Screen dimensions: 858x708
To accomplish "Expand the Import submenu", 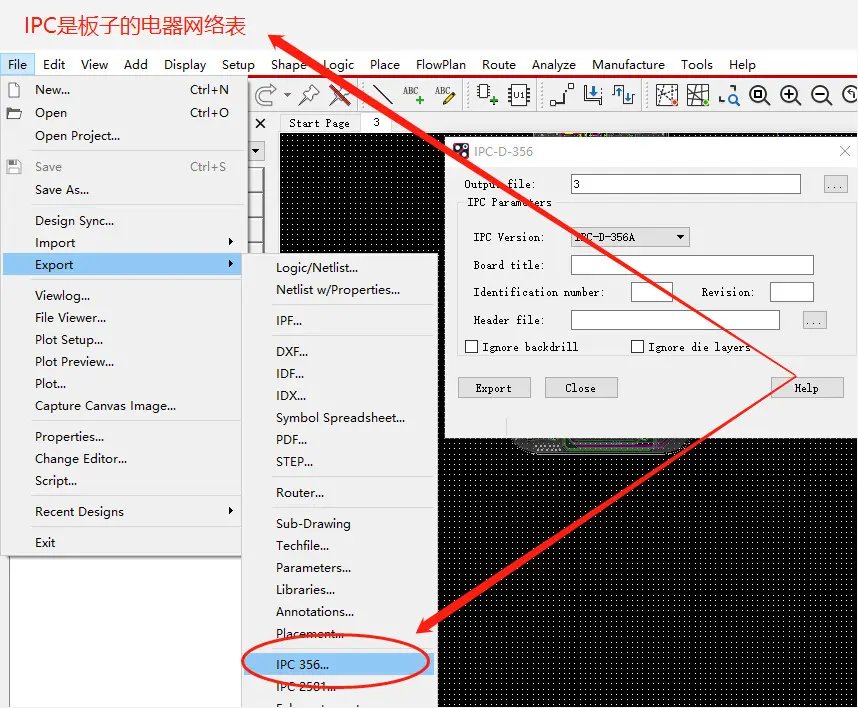I will [122, 242].
